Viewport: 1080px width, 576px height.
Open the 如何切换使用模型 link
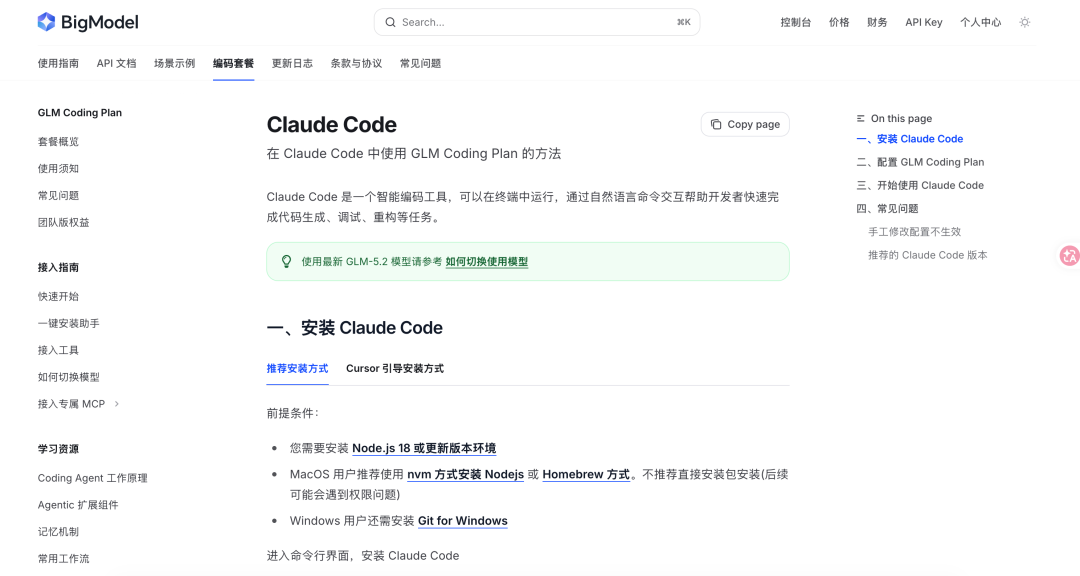[487, 262]
